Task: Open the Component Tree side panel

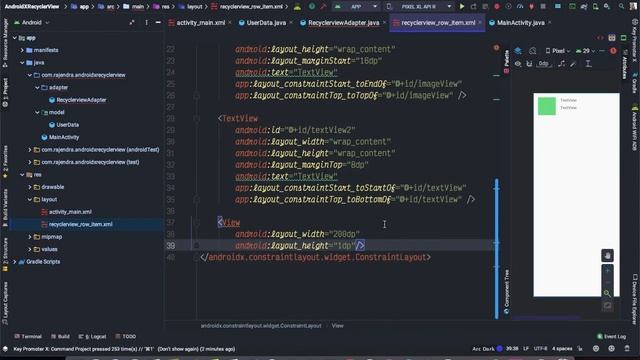Action: pos(507,291)
